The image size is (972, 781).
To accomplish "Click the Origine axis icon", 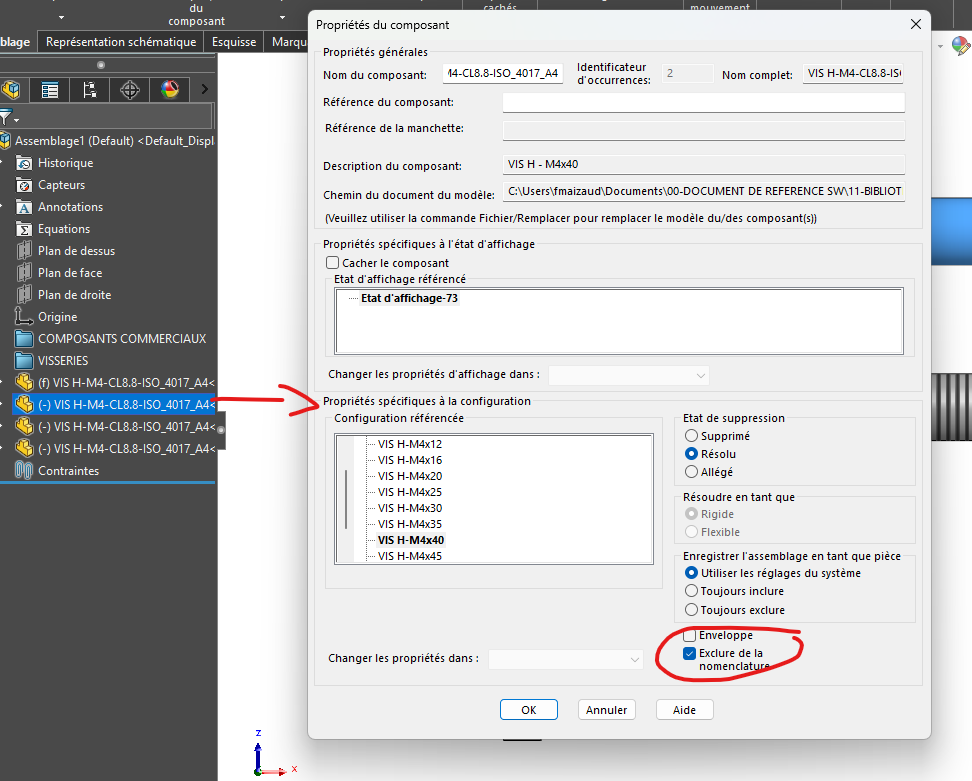I will [25, 317].
